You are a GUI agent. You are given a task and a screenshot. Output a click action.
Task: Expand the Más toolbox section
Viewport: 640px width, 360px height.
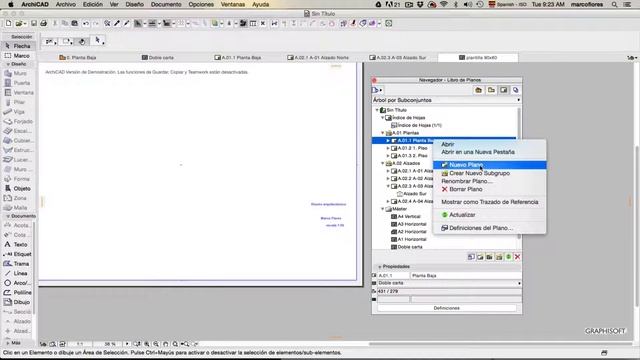[x=8, y=343]
